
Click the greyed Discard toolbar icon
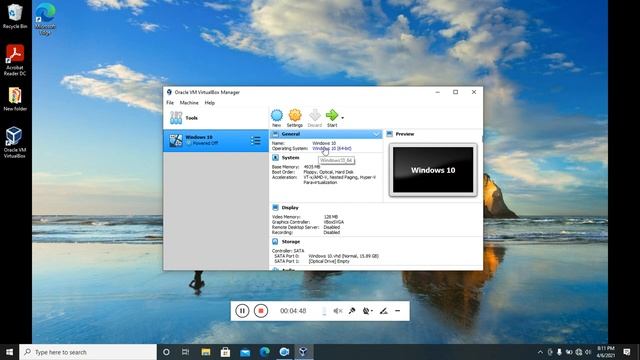[315, 118]
